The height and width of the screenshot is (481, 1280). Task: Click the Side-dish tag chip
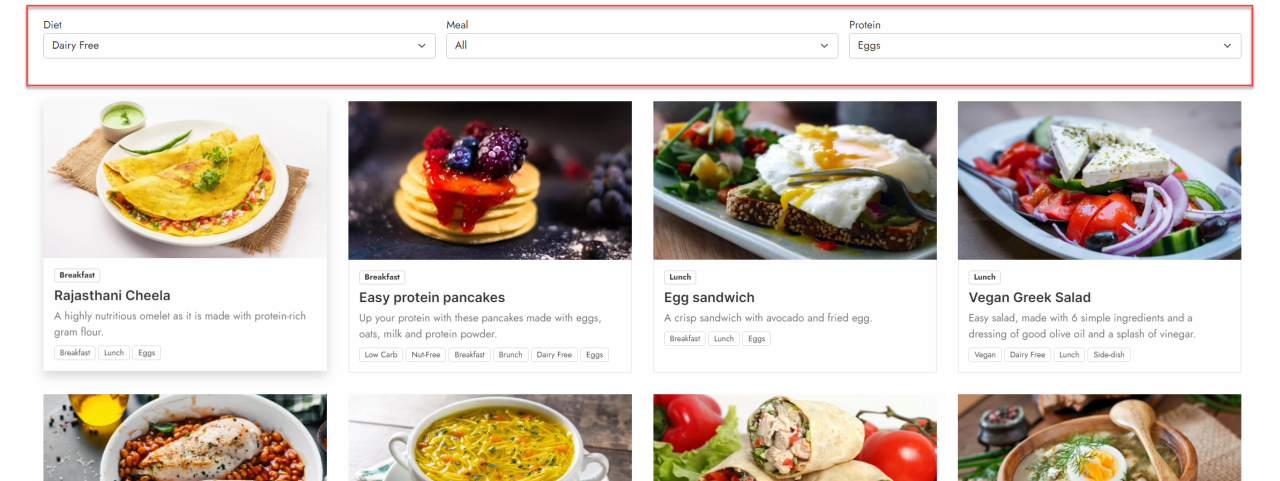(x=1110, y=355)
